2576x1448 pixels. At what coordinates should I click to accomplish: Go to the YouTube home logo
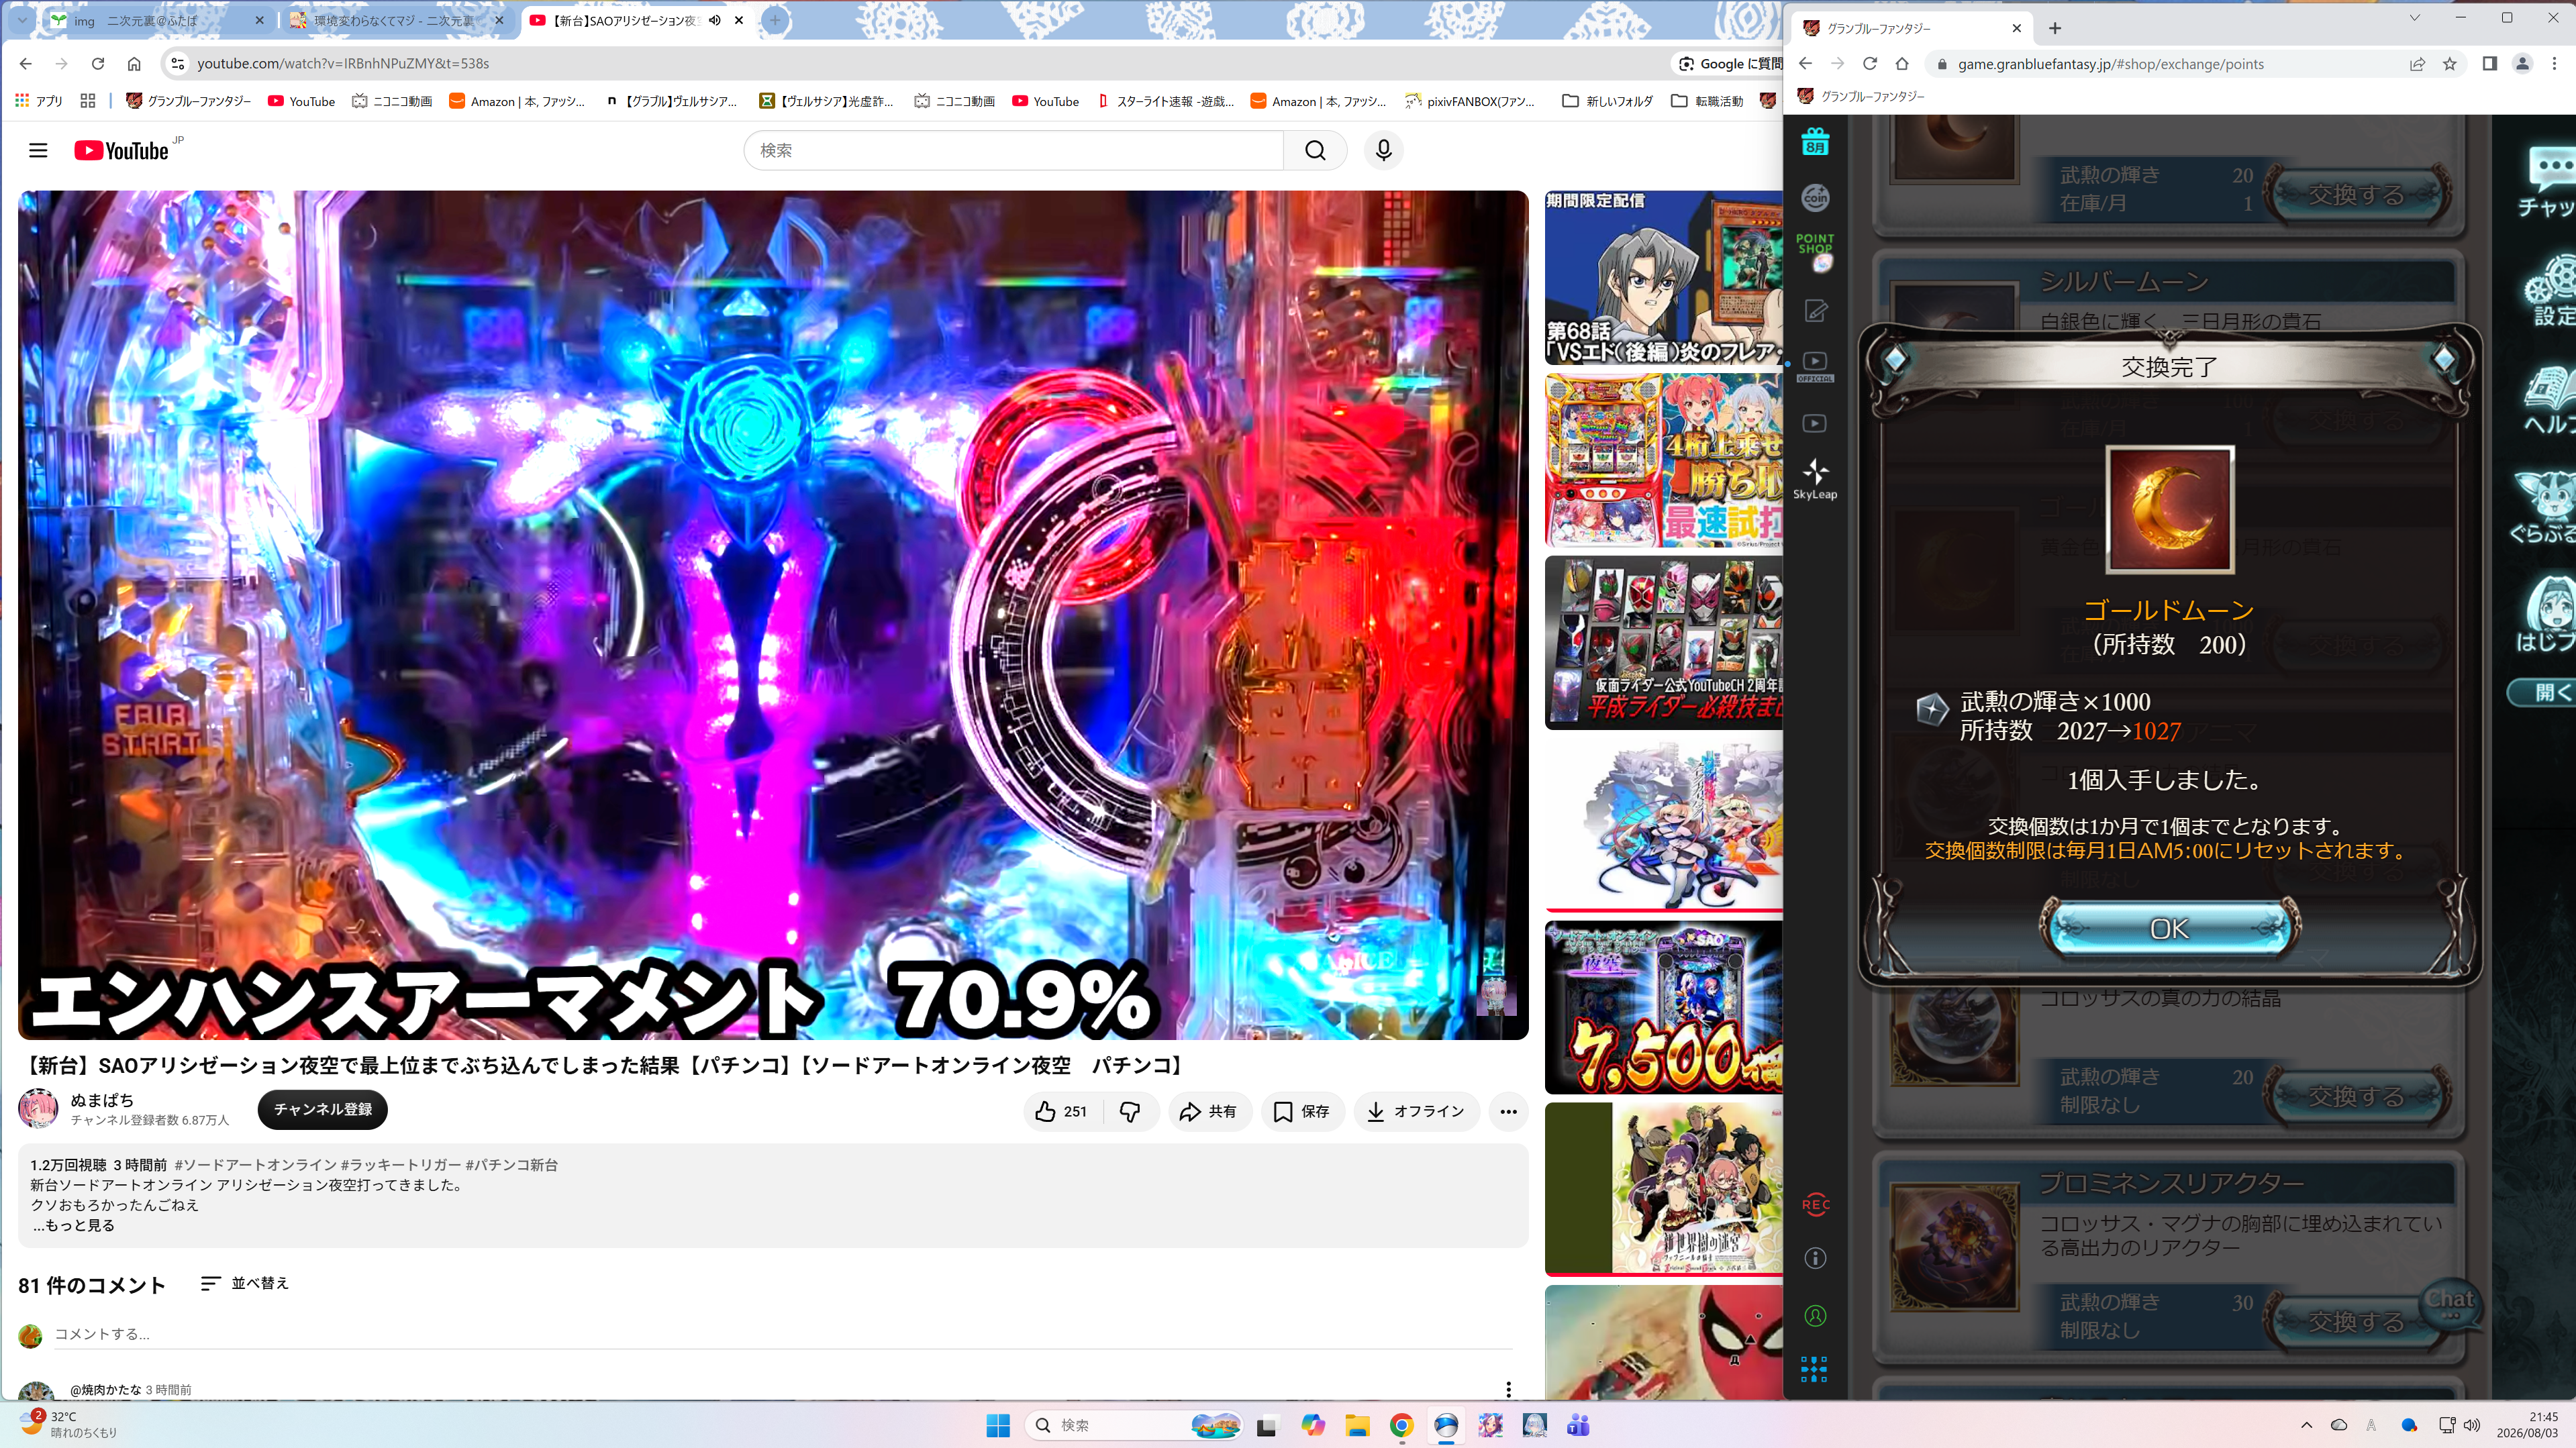click(x=121, y=150)
